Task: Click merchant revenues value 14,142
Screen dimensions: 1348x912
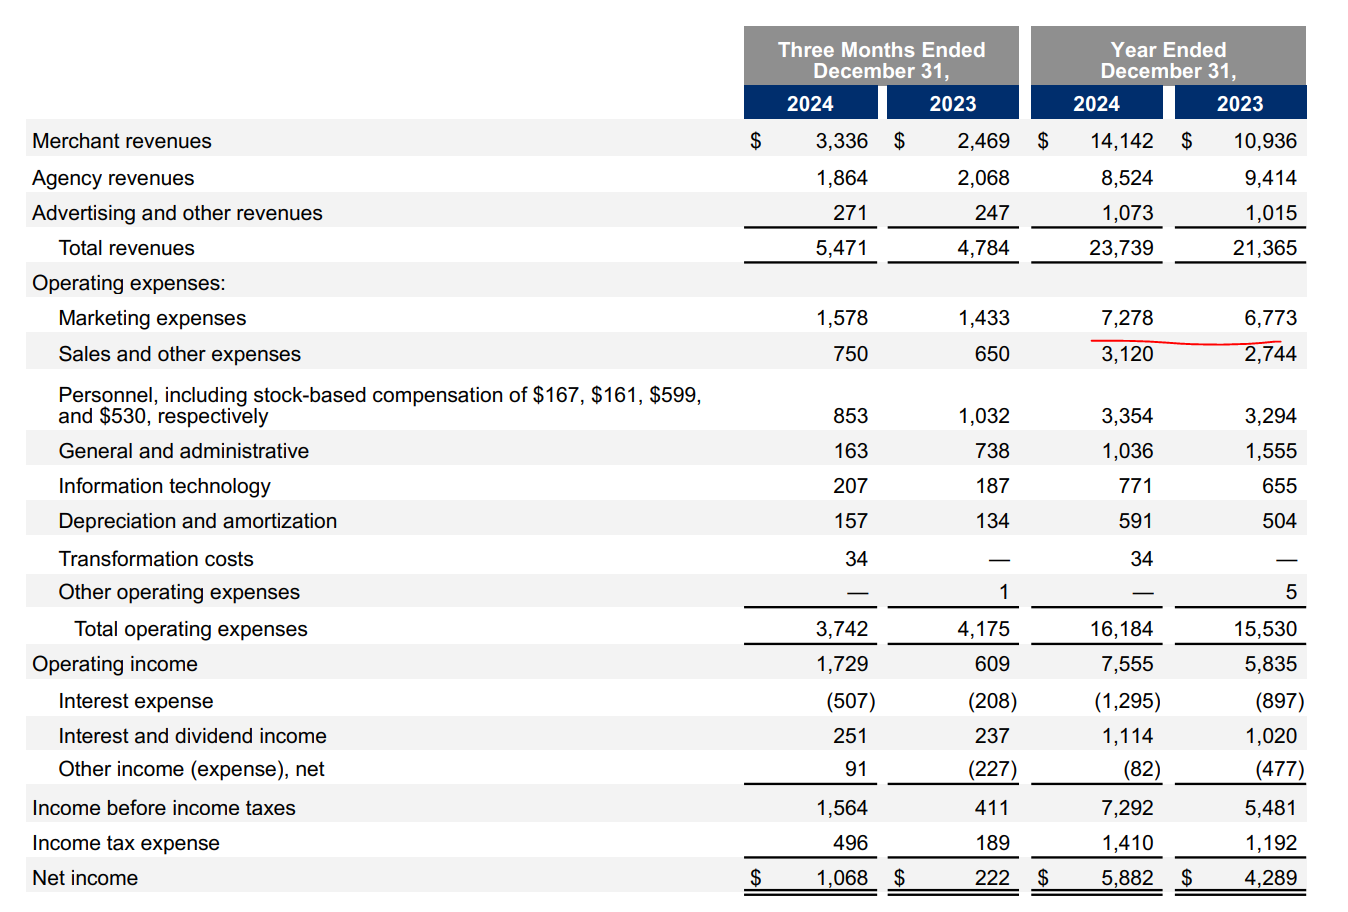Action: point(1121,141)
